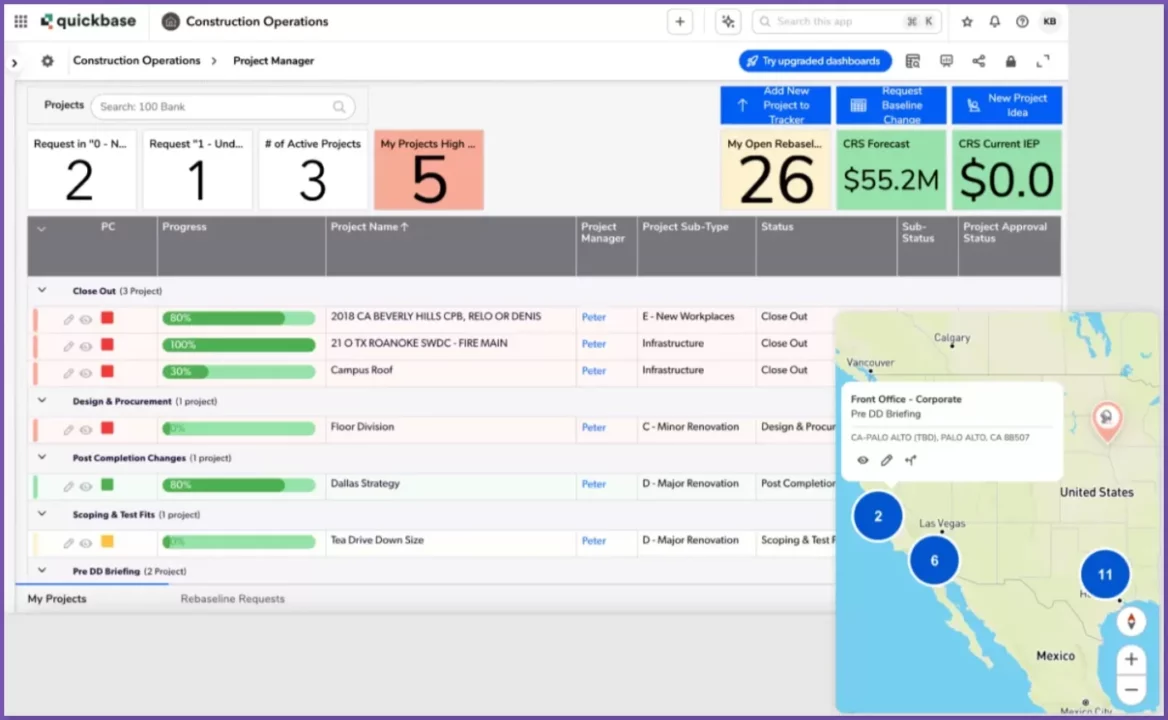Click the Add New Project to Tracker button
Screen dimensions: 1168x720
[x=775, y=104]
